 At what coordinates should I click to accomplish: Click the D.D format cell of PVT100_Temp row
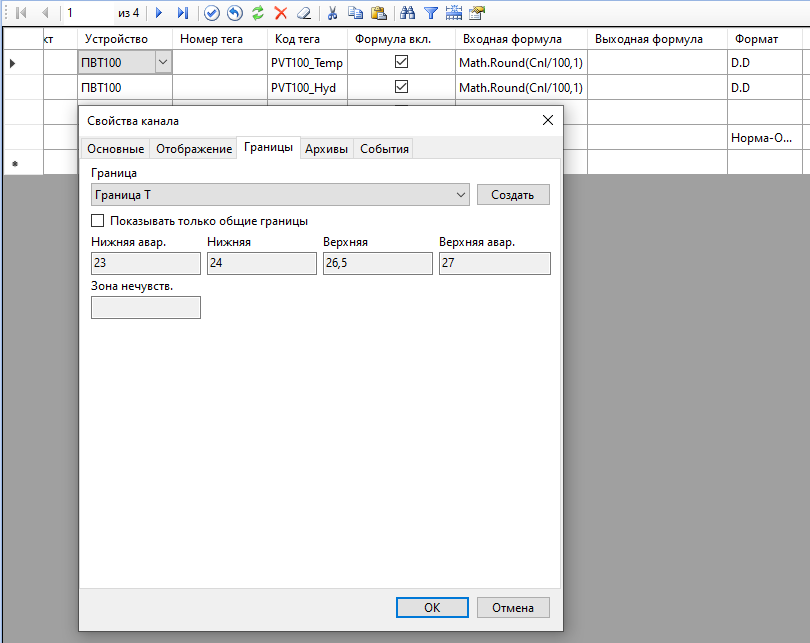pos(765,62)
